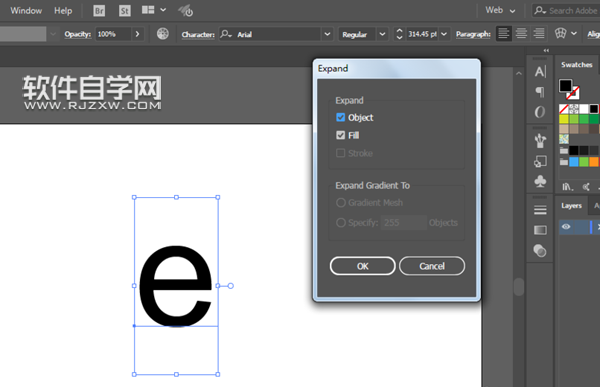Toggle the Object checkbox
Screen dimensions: 600x387
coord(340,117)
